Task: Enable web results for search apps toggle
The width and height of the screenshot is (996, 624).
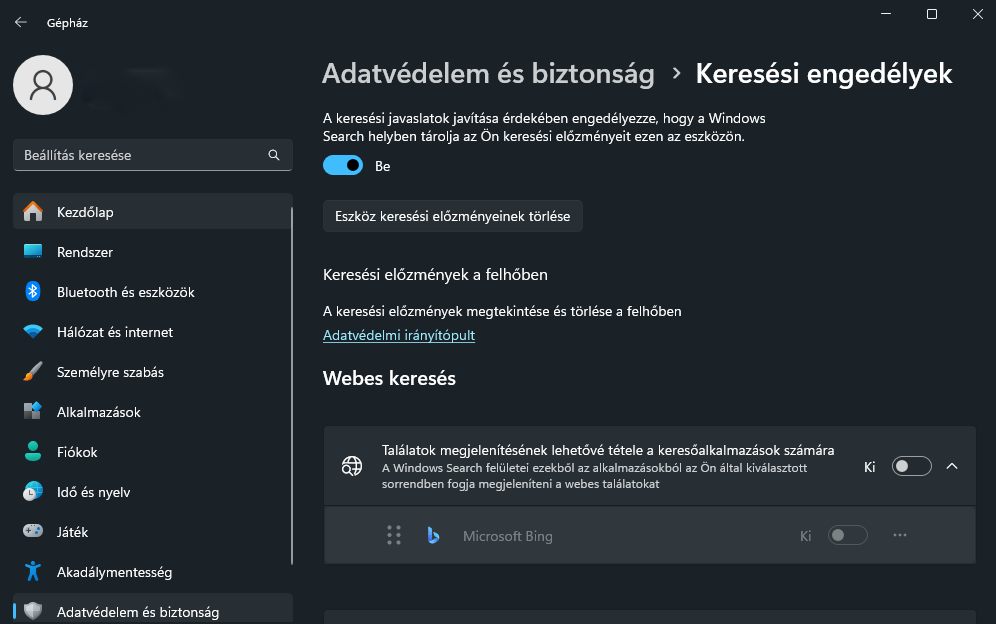Action: coord(912,466)
